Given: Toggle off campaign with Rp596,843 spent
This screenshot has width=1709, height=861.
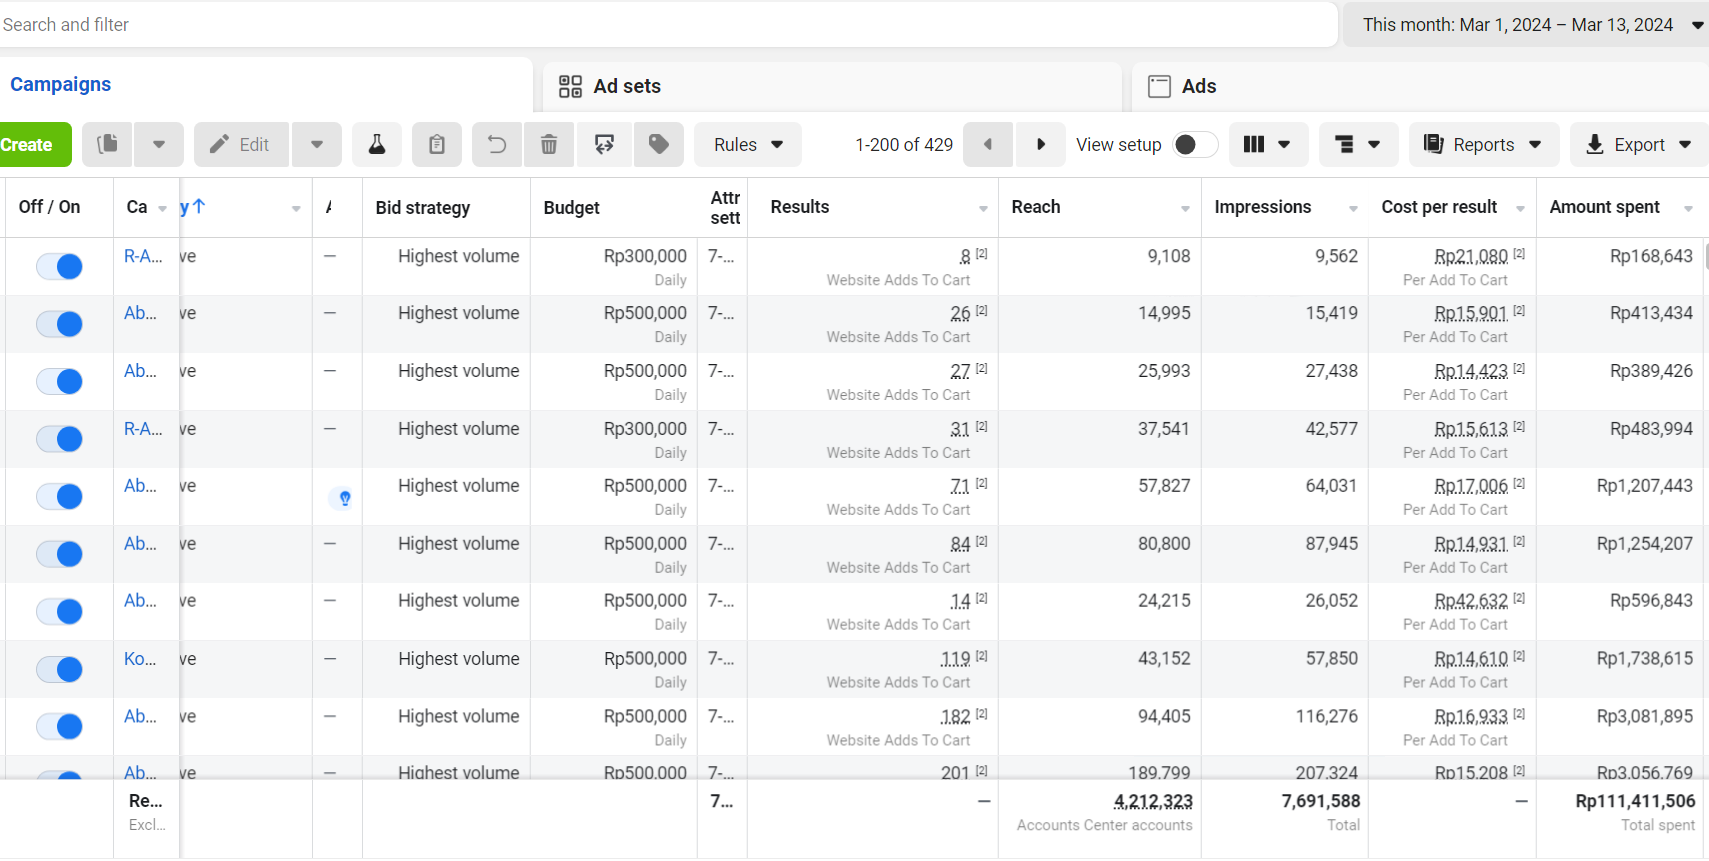Looking at the screenshot, I should (x=59, y=611).
